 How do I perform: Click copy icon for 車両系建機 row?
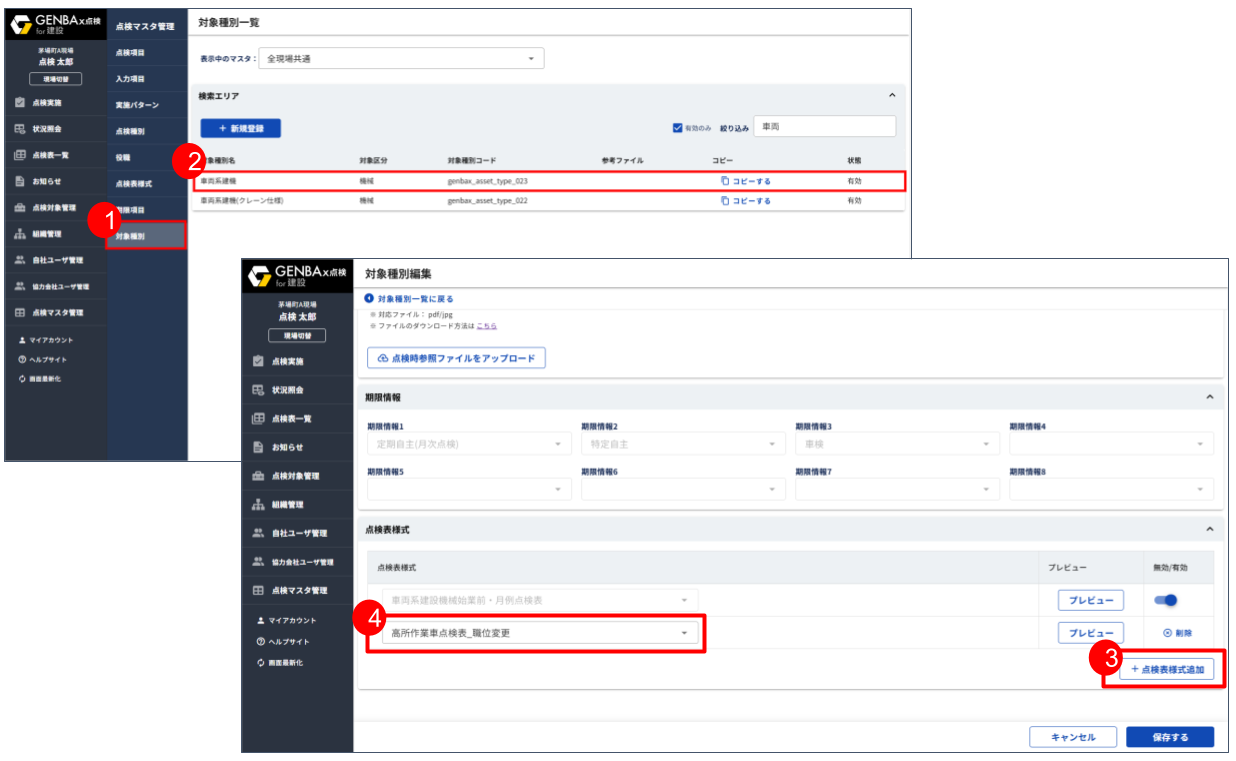725,181
